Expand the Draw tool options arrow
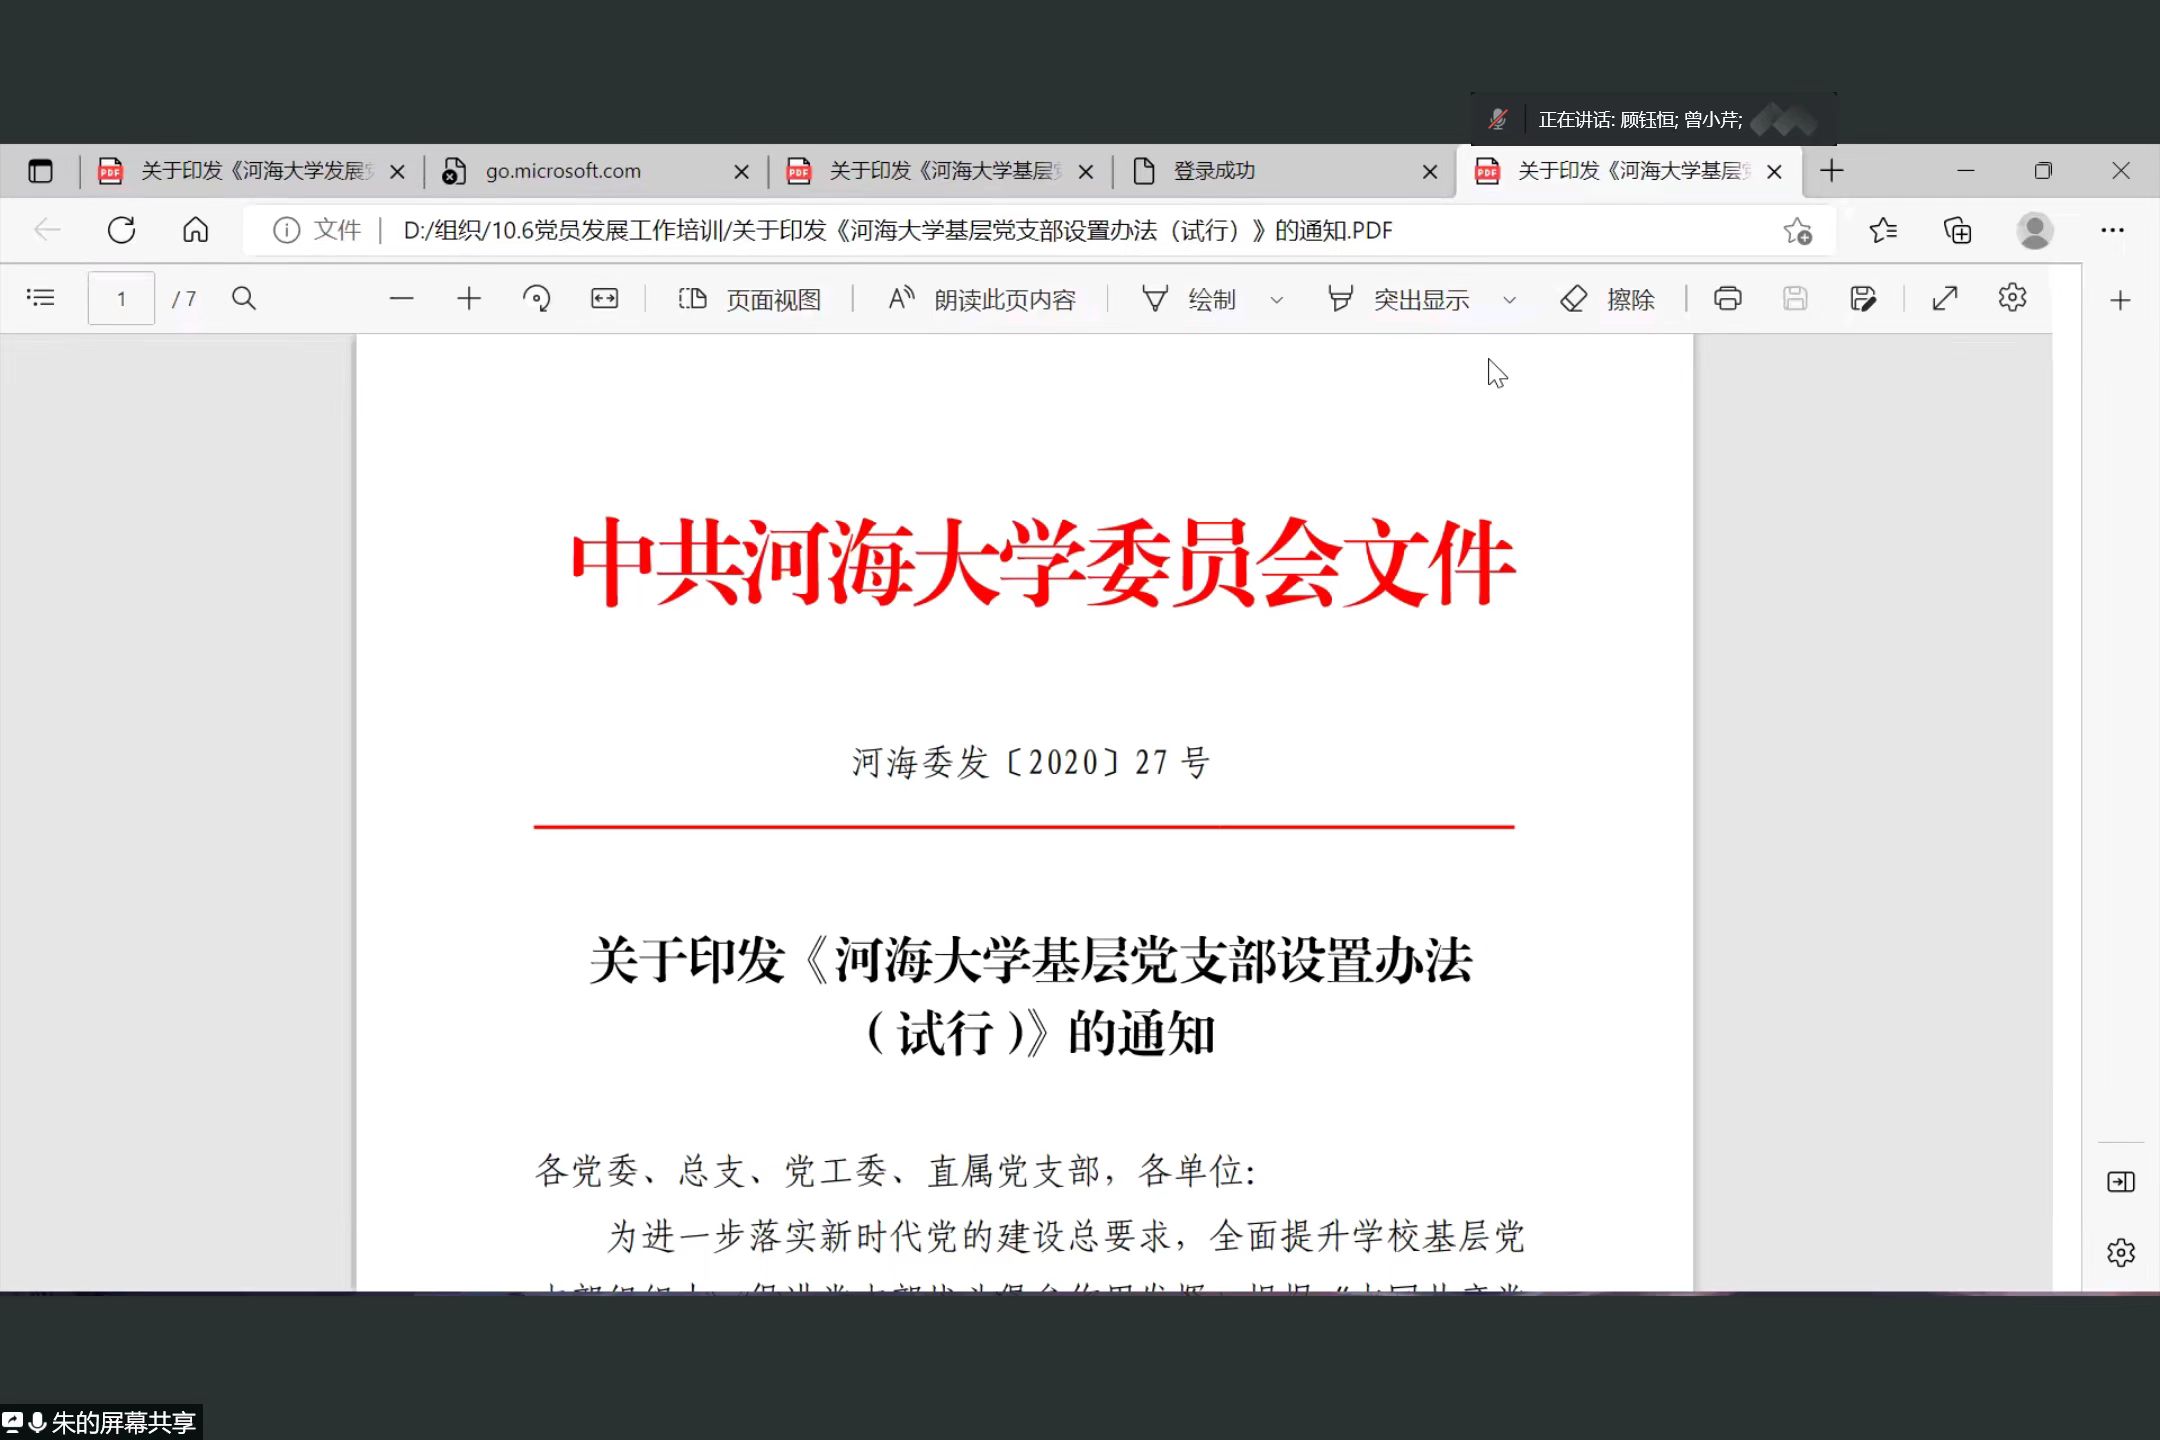The image size is (2160, 1440). pyautogui.click(x=1276, y=299)
